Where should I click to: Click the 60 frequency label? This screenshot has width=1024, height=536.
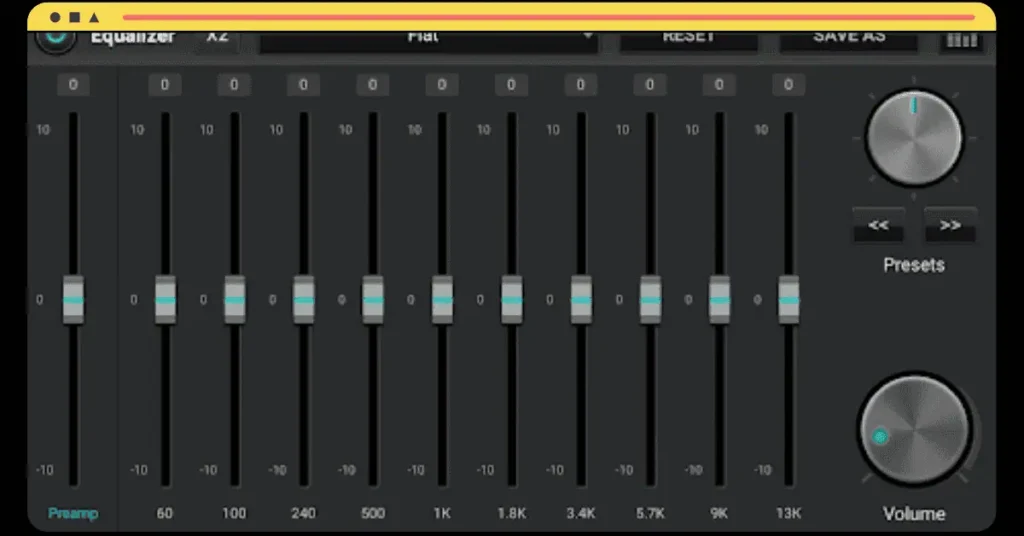tap(165, 514)
